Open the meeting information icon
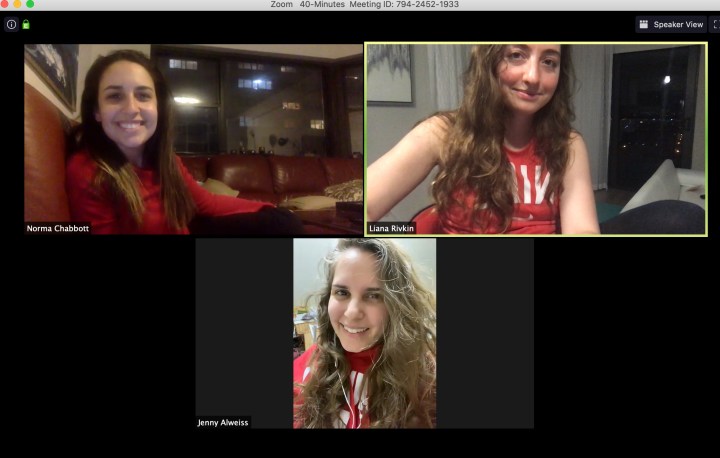 [x=11, y=24]
